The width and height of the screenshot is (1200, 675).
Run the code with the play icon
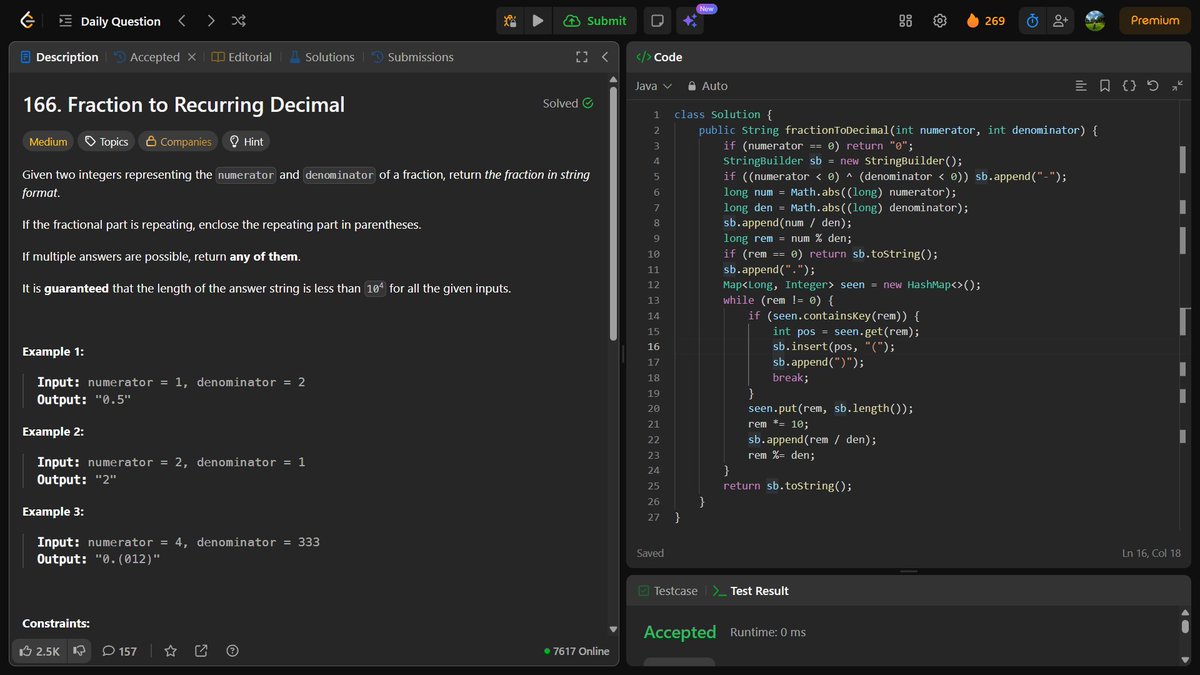pos(539,20)
